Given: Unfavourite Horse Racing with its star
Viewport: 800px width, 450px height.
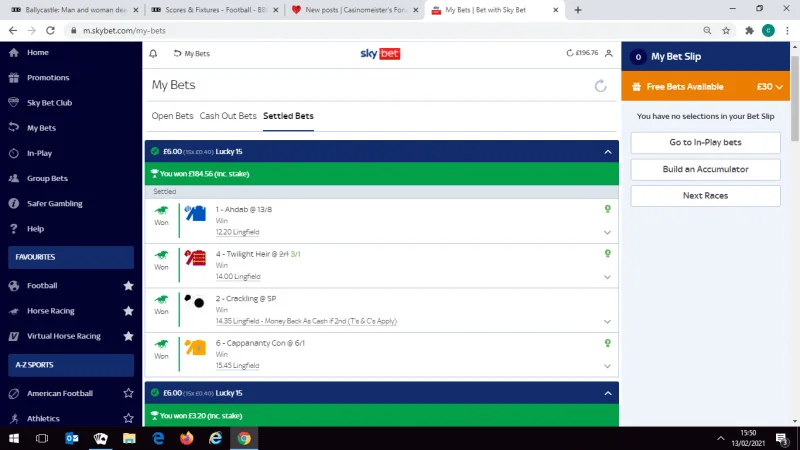Looking at the screenshot, I should tap(129, 311).
